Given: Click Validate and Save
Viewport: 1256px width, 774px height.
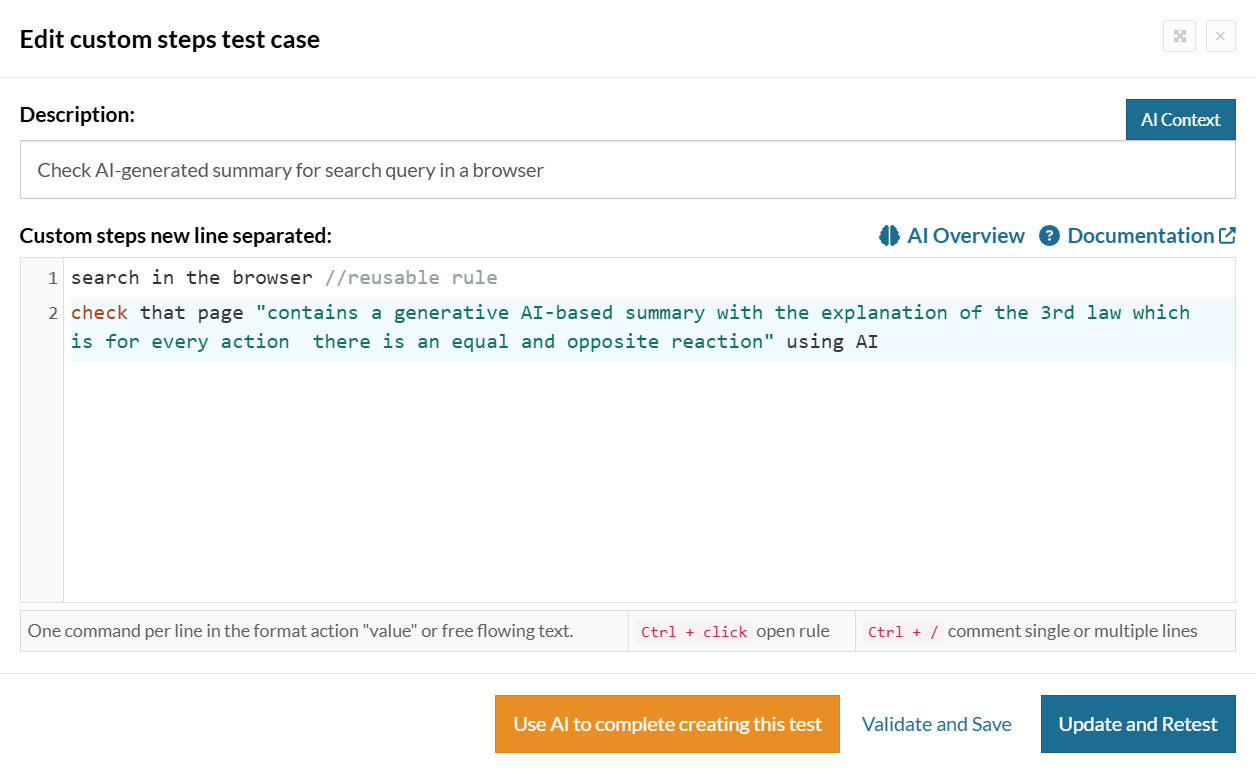Looking at the screenshot, I should pyautogui.click(x=936, y=724).
